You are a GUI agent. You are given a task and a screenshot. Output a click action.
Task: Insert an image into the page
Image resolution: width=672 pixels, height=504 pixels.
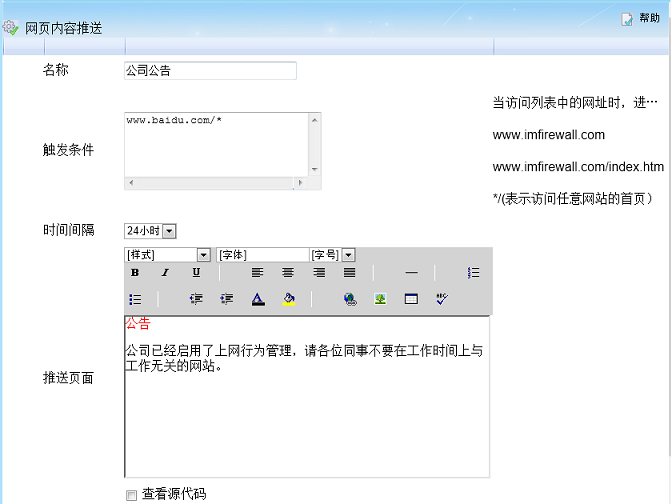pyautogui.click(x=380, y=299)
